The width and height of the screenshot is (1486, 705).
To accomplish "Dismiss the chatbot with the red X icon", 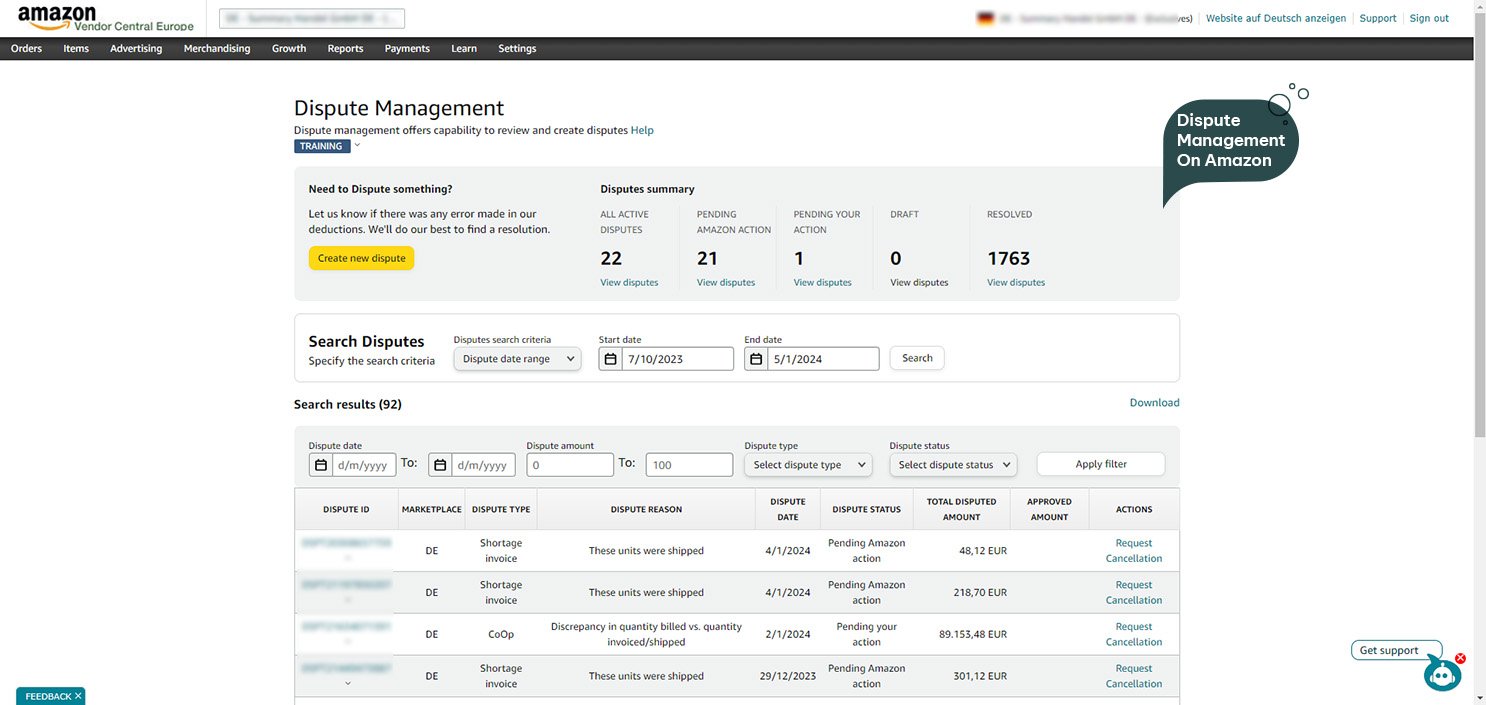I will 1460,658.
